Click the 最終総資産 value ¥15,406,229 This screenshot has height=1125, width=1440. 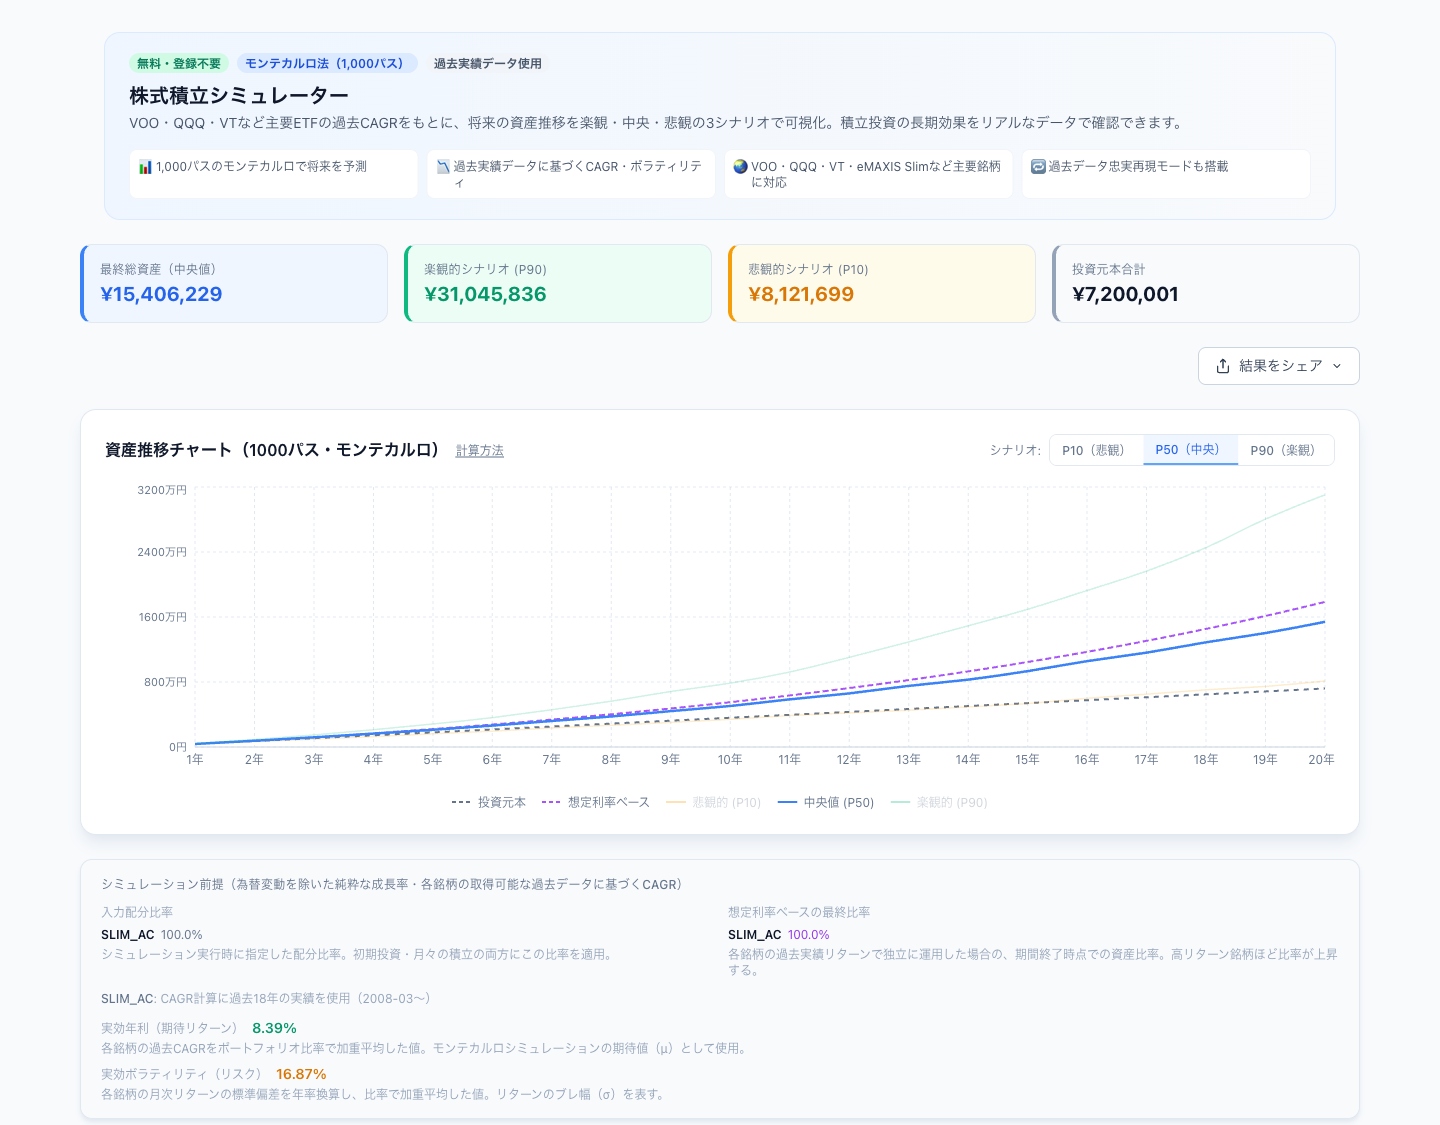click(x=161, y=294)
